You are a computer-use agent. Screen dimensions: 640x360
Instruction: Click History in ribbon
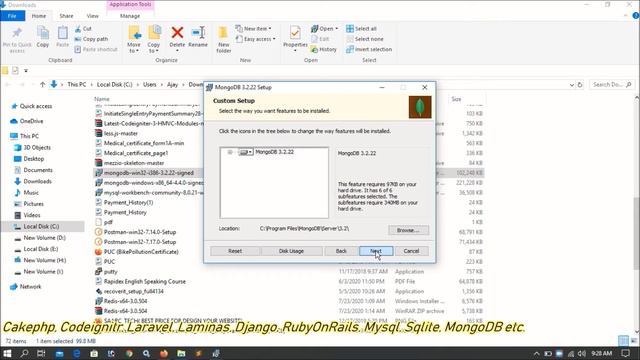tap(324, 49)
